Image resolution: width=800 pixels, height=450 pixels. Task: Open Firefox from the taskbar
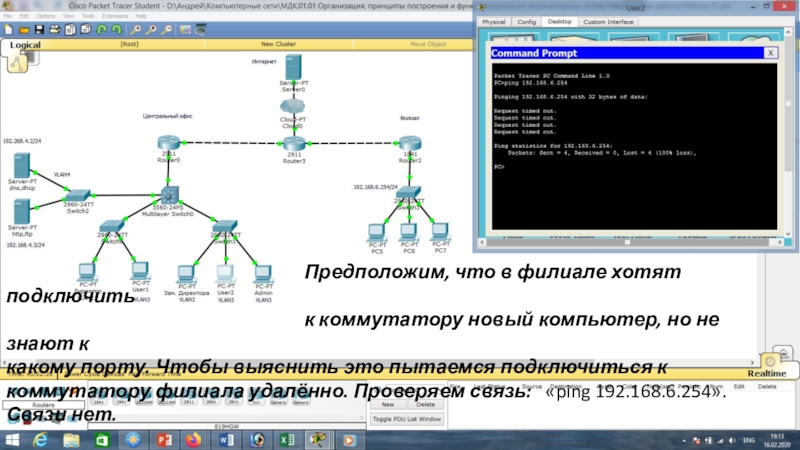click(193, 440)
